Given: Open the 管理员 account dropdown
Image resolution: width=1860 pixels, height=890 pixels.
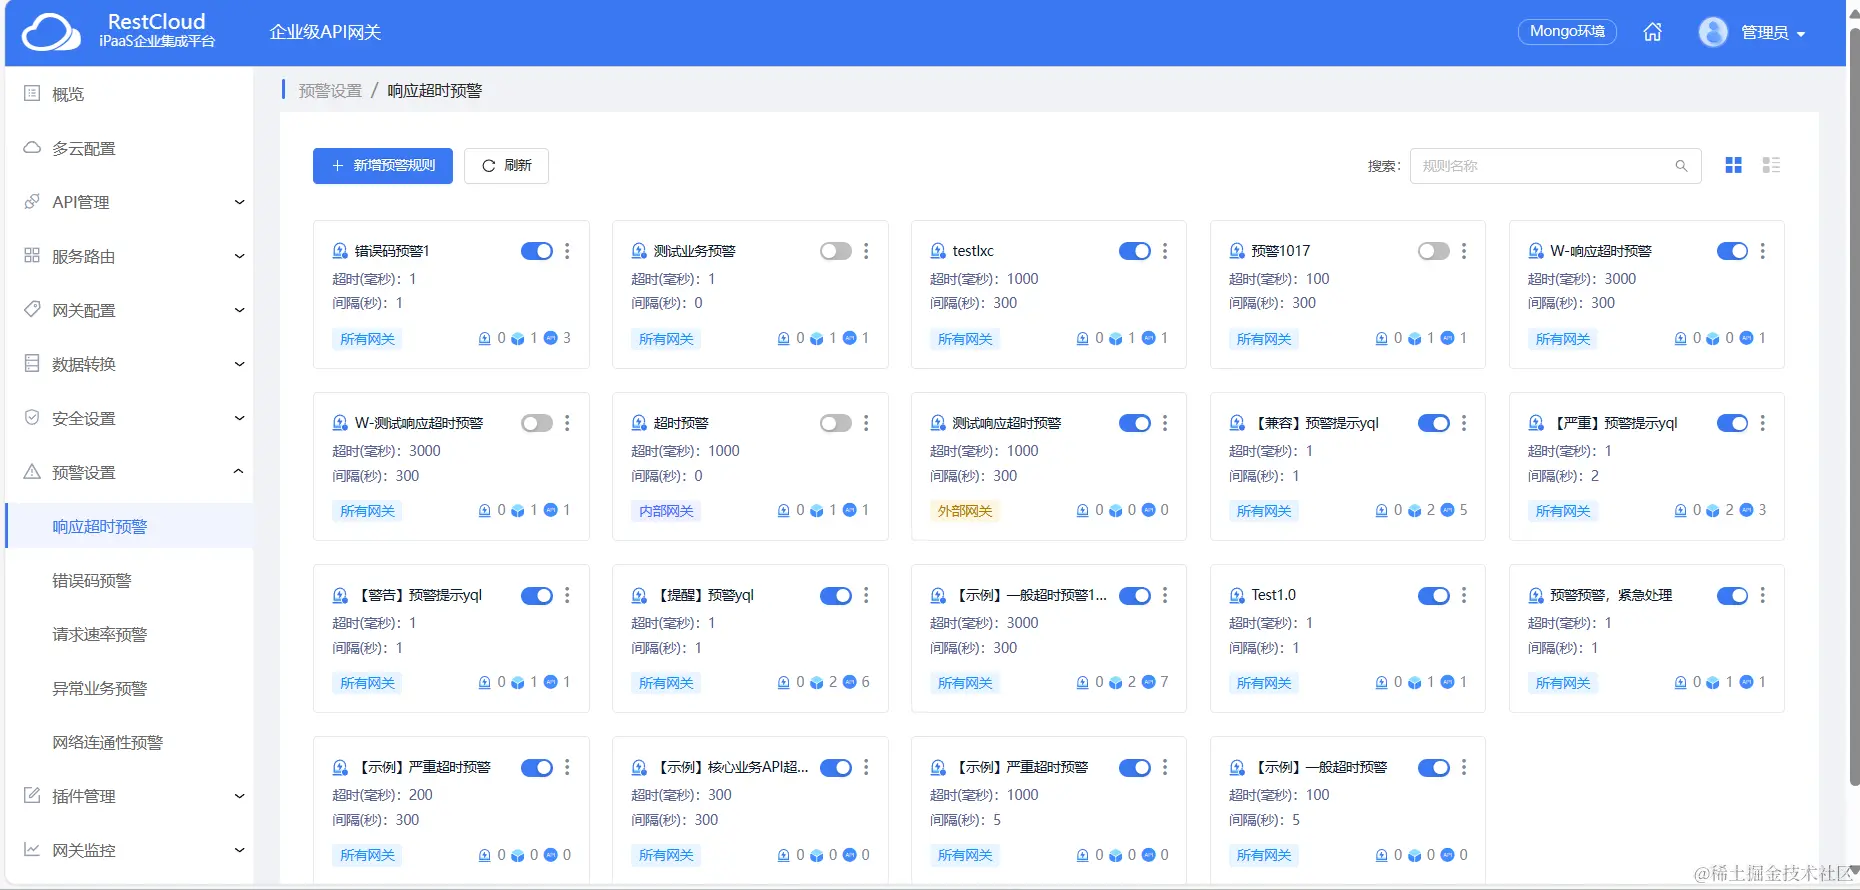Looking at the screenshot, I should pyautogui.click(x=1773, y=33).
